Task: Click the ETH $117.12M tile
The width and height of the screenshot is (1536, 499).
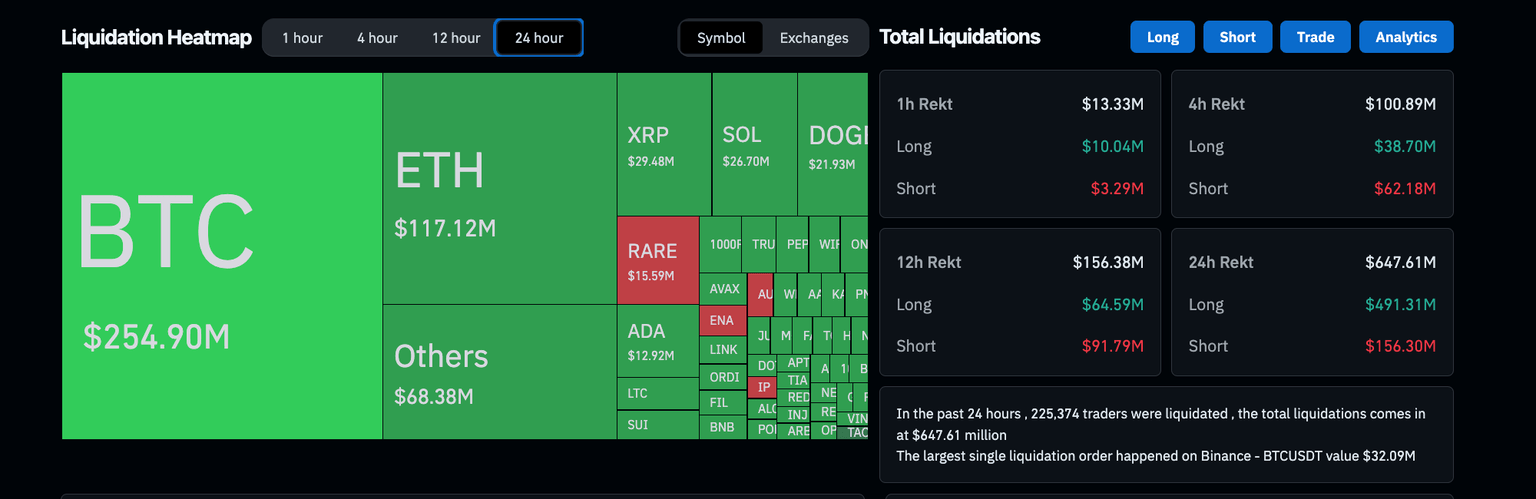Action: pos(499,189)
